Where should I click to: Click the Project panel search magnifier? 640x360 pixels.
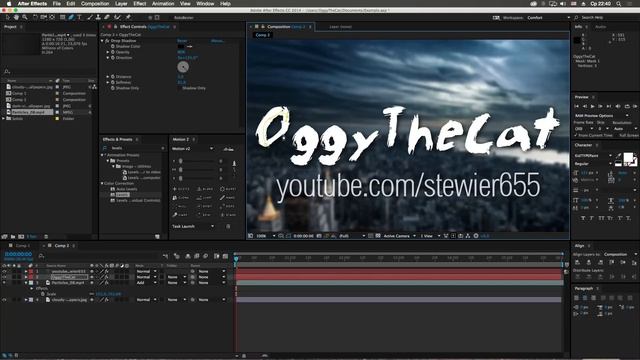tap(7, 72)
